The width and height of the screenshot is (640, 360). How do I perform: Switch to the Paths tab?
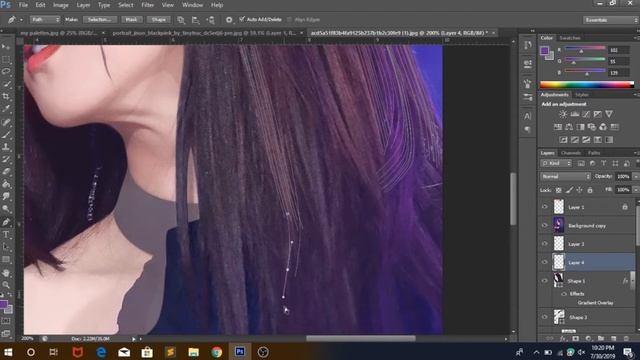pyautogui.click(x=594, y=153)
